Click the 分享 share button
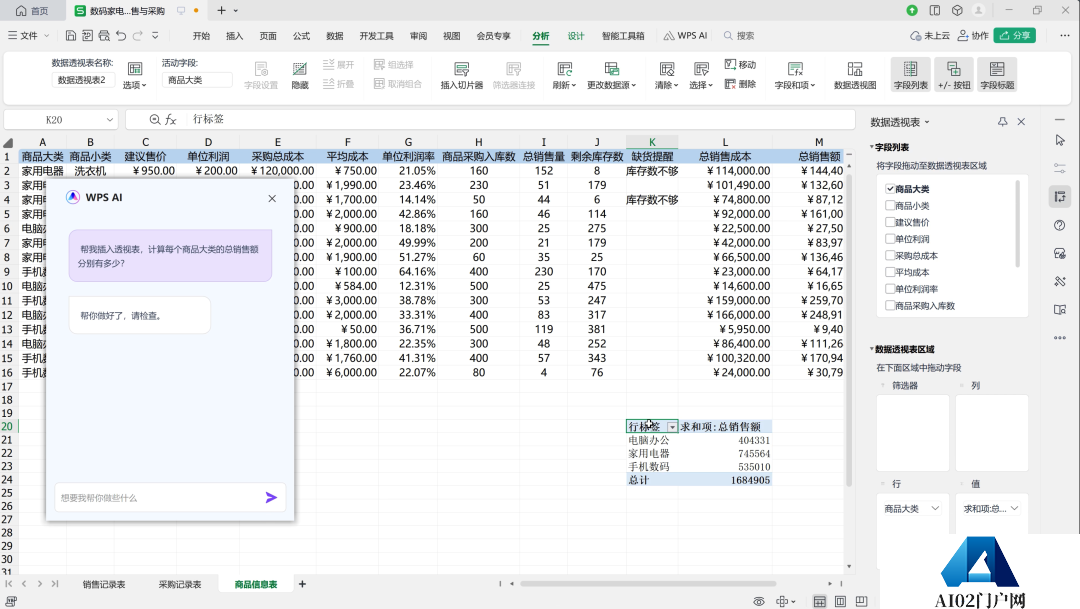The image size is (1080, 609). [x=1016, y=35]
